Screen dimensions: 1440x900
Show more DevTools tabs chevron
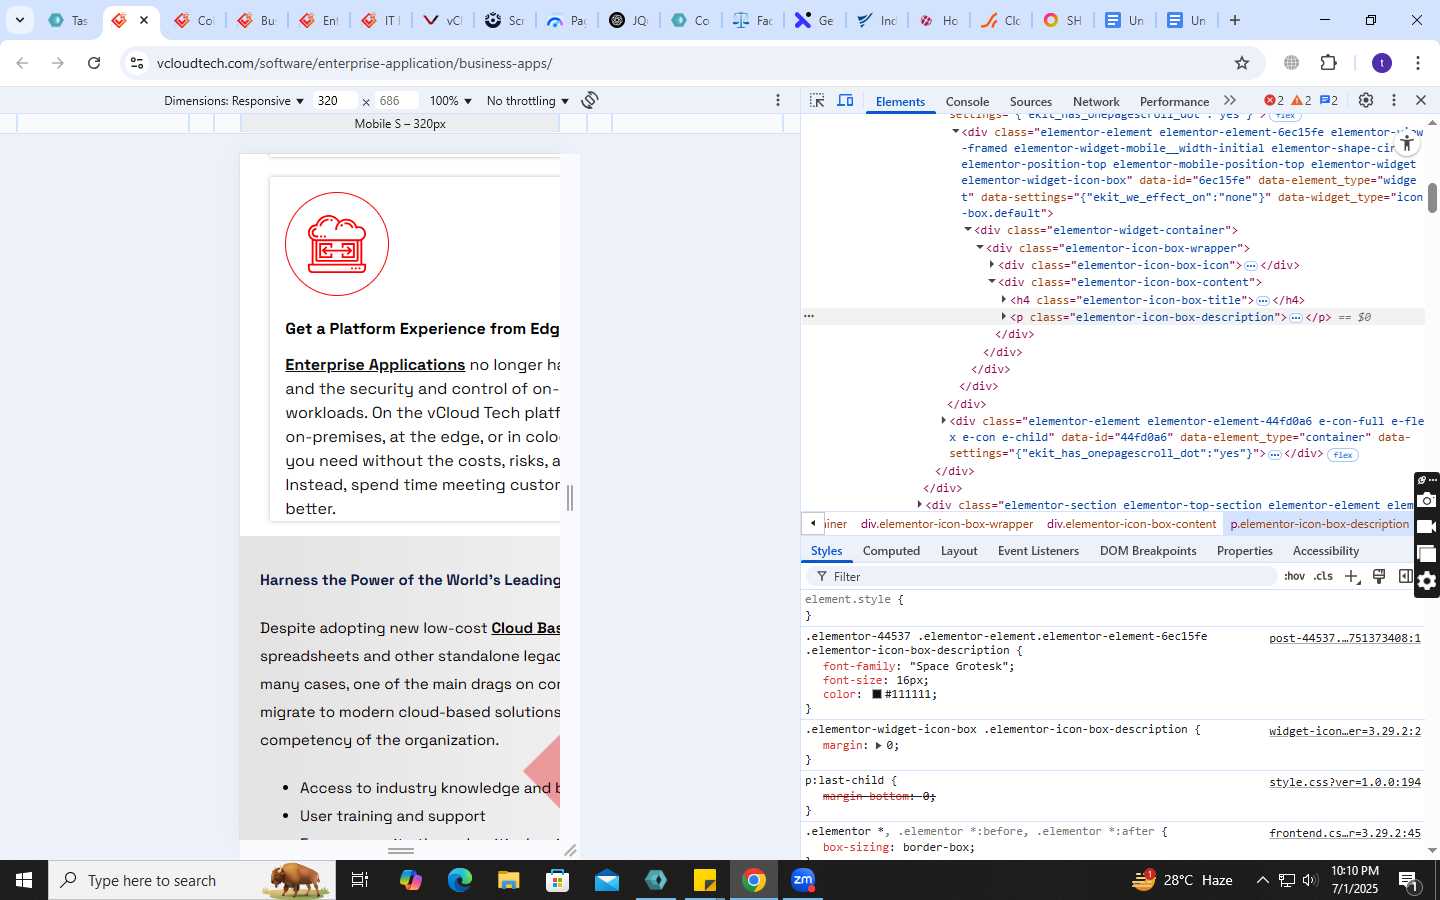pyautogui.click(x=1230, y=100)
